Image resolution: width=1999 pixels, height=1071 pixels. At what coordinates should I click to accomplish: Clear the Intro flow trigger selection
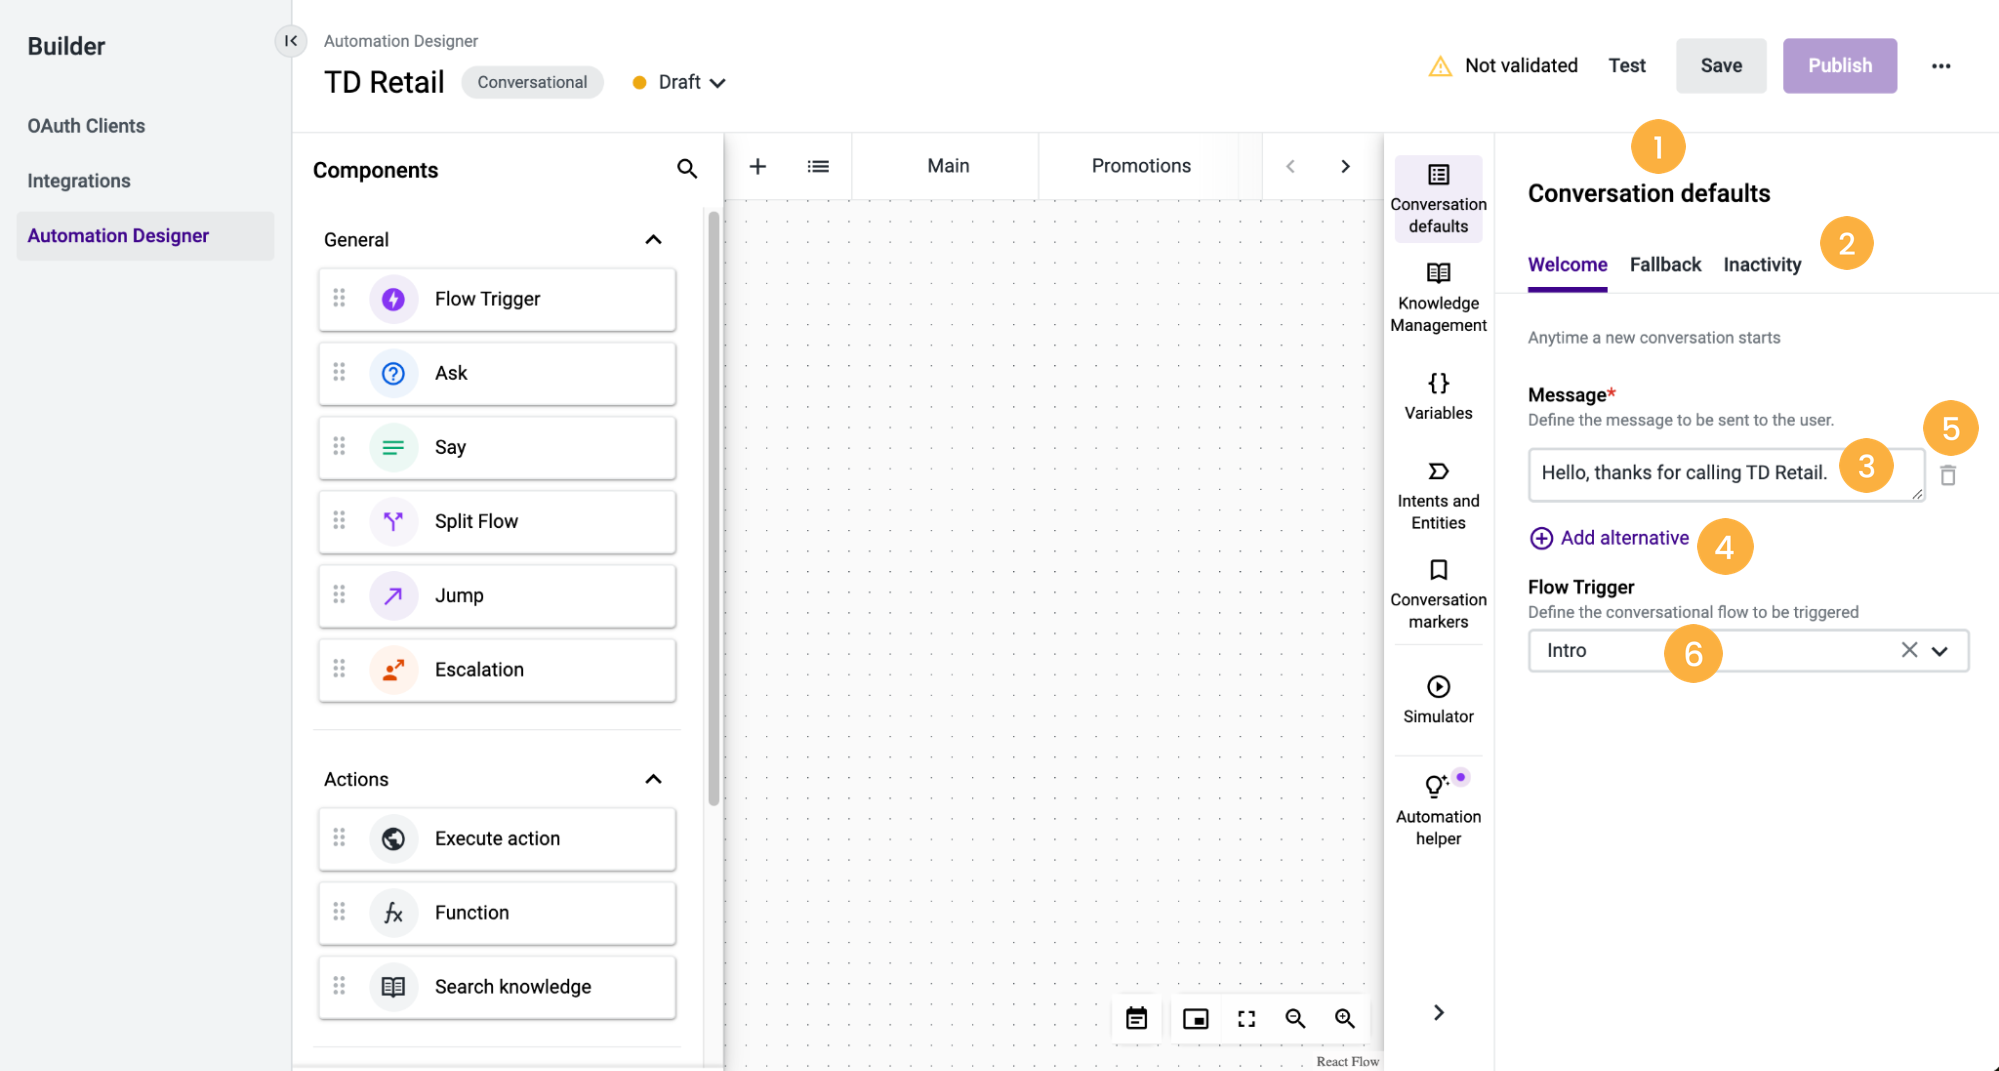(1909, 650)
